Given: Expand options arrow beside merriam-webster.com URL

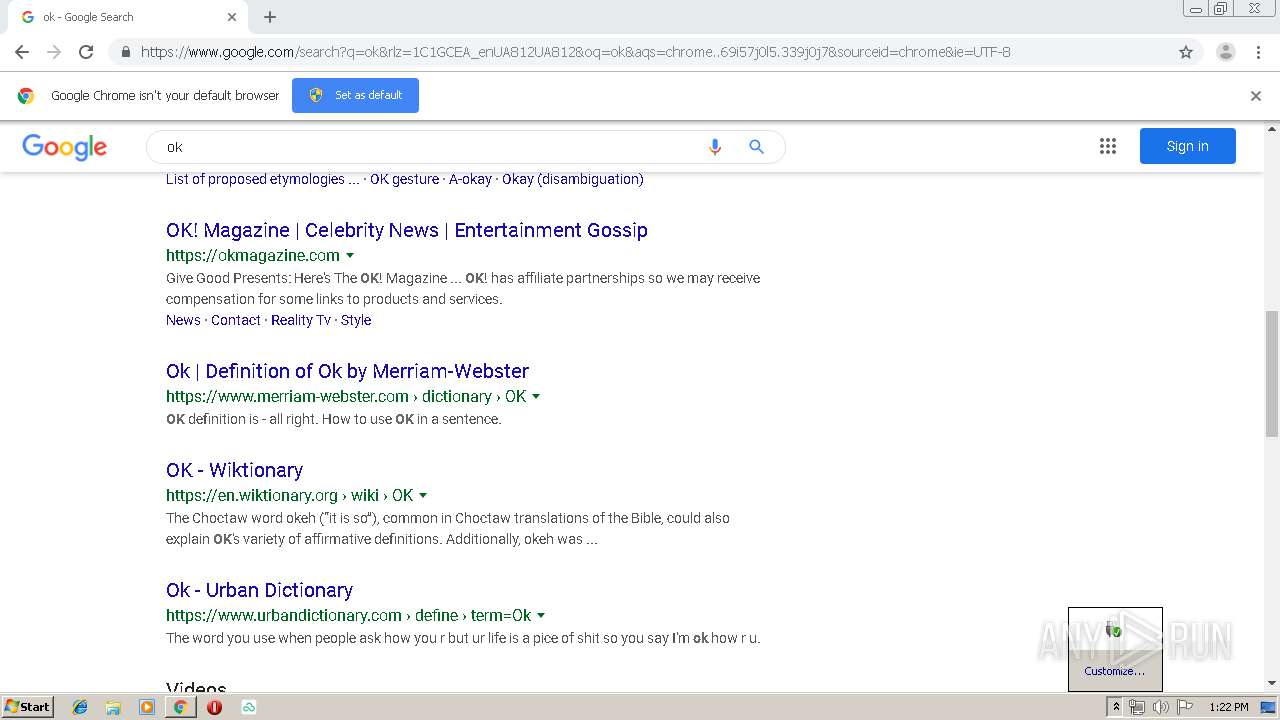Looking at the screenshot, I should coord(536,397).
